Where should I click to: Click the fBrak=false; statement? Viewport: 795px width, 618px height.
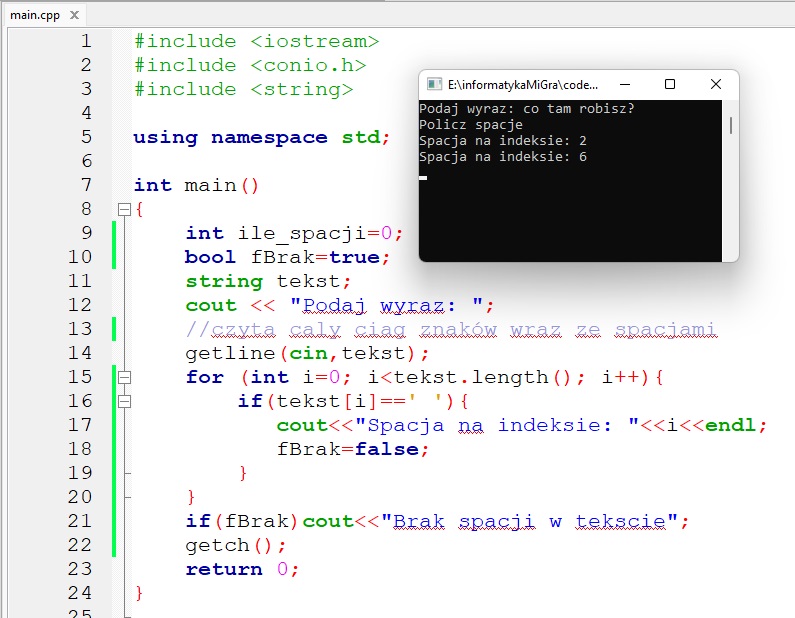(x=353, y=449)
